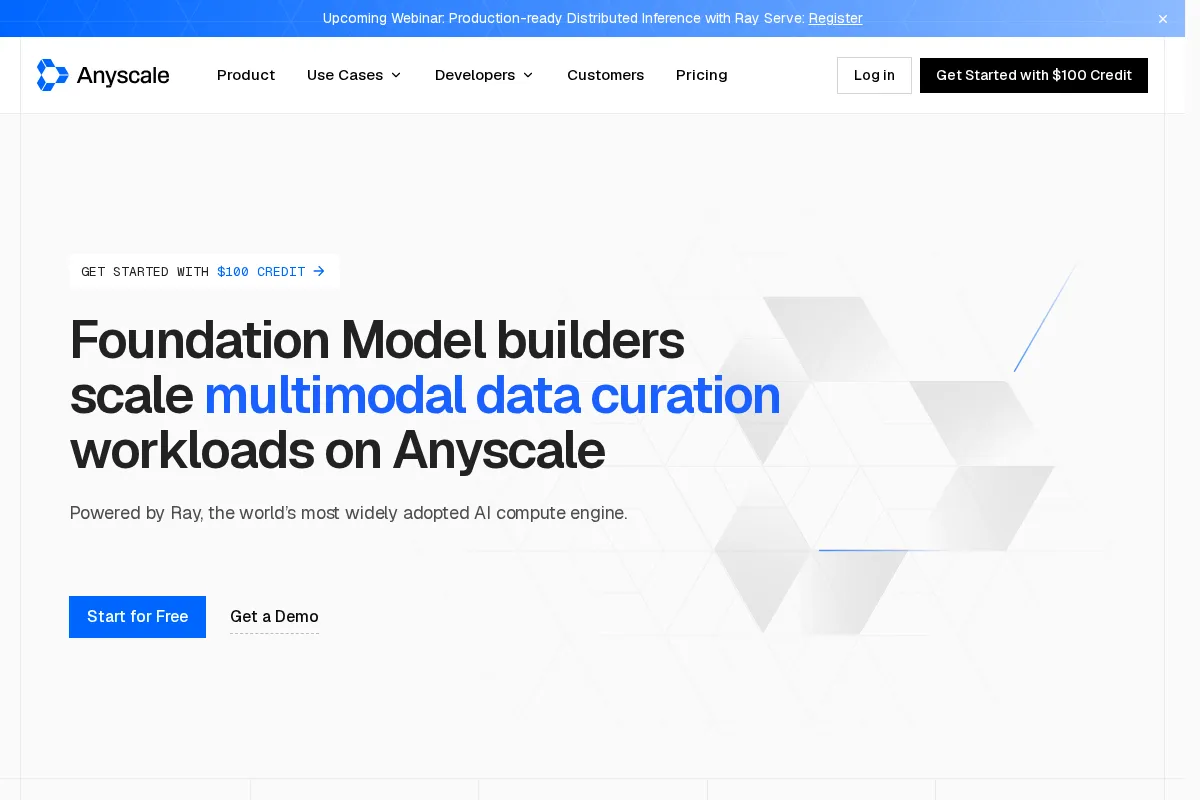
Task: Open the $100 CREDIT promo link
Action: coord(204,271)
